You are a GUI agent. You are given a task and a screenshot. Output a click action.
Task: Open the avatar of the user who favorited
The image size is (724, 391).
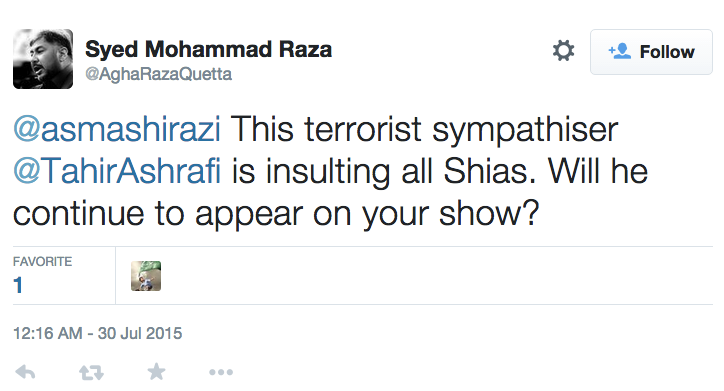pyautogui.click(x=146, y=276)
